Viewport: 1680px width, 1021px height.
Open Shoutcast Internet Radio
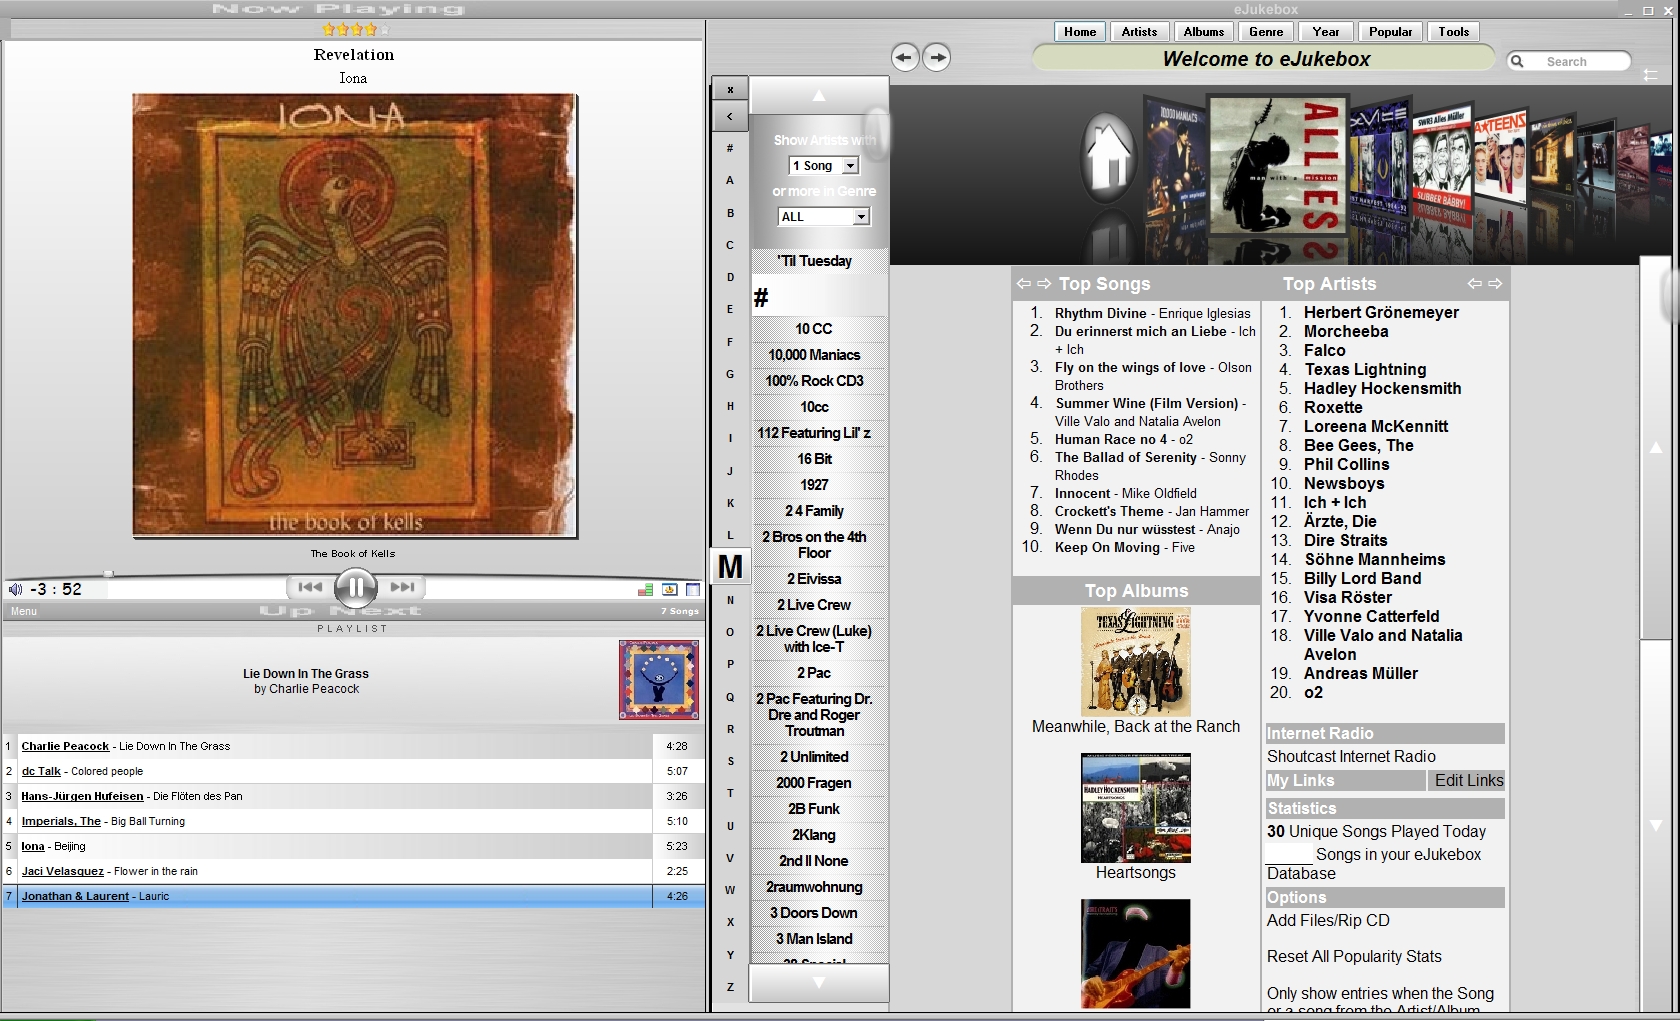coord(1351,757)
